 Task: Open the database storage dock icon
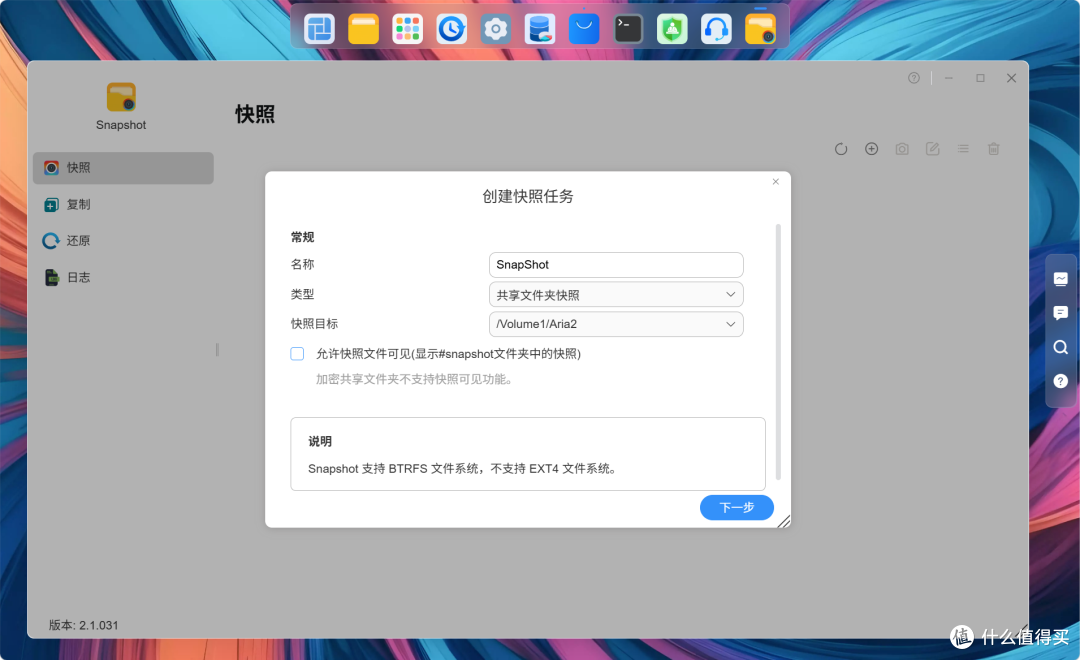[x=539, y=29]
